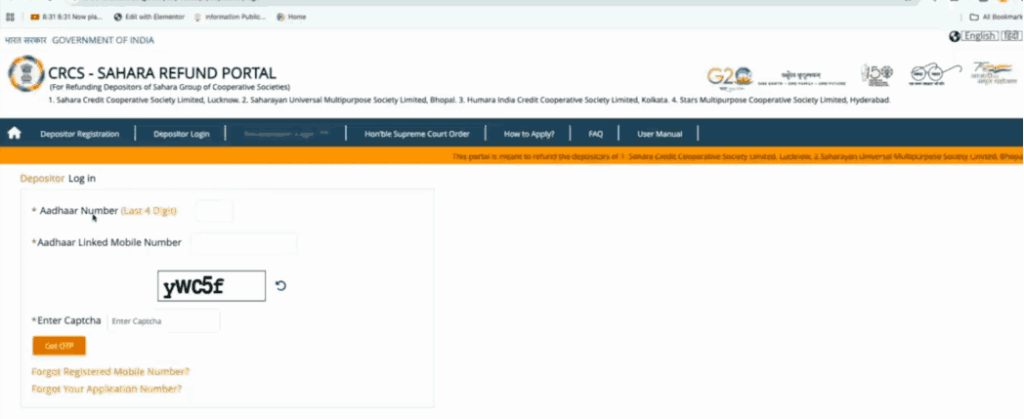This screenshot has width=1024, height=419.
Task: Click Forgot Registered Mobile Number link
Action: pos(110,372)
